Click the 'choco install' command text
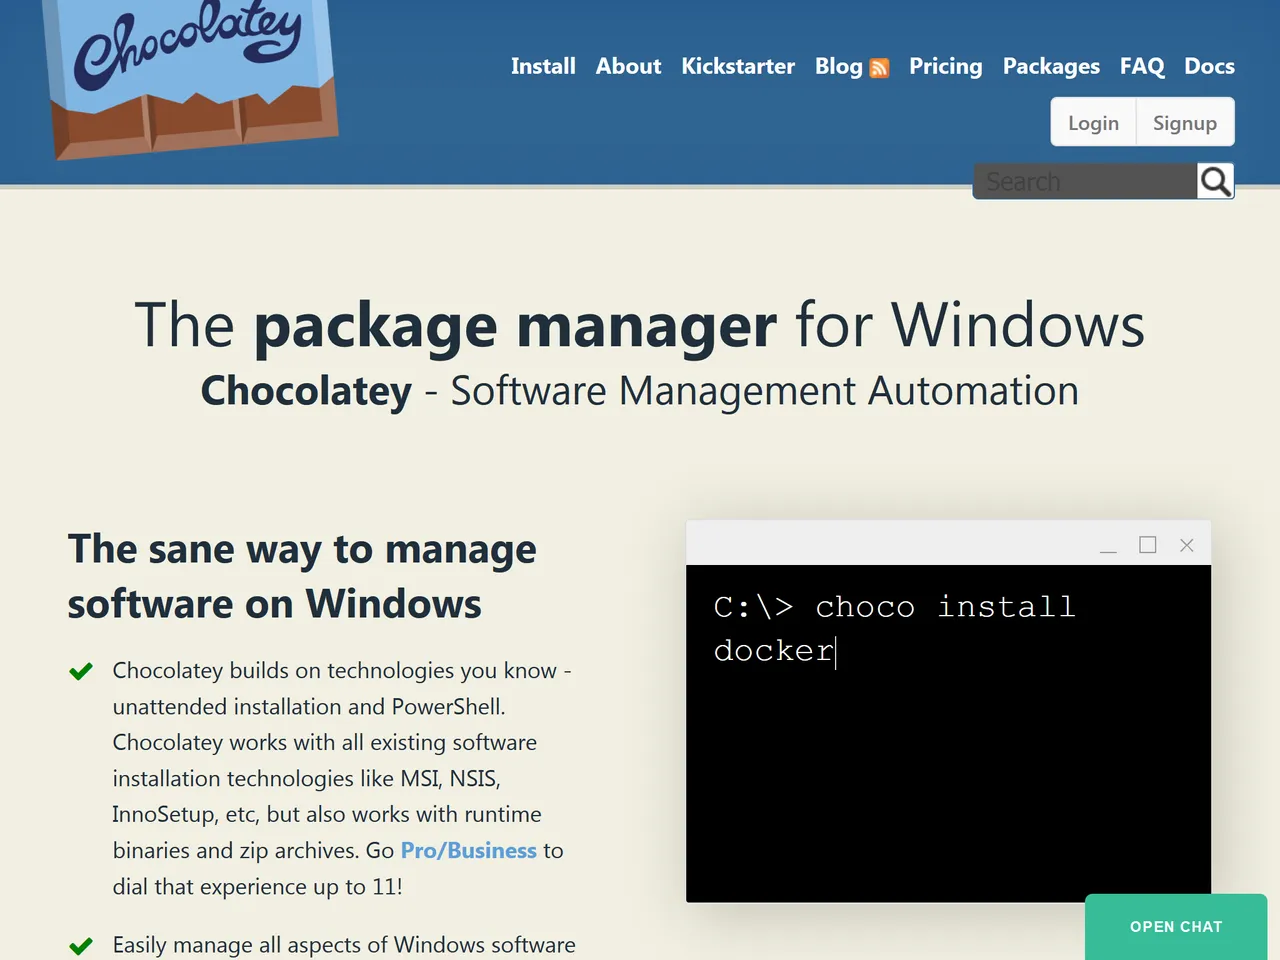The image size is (1280, 960). (x=945, y=607)
